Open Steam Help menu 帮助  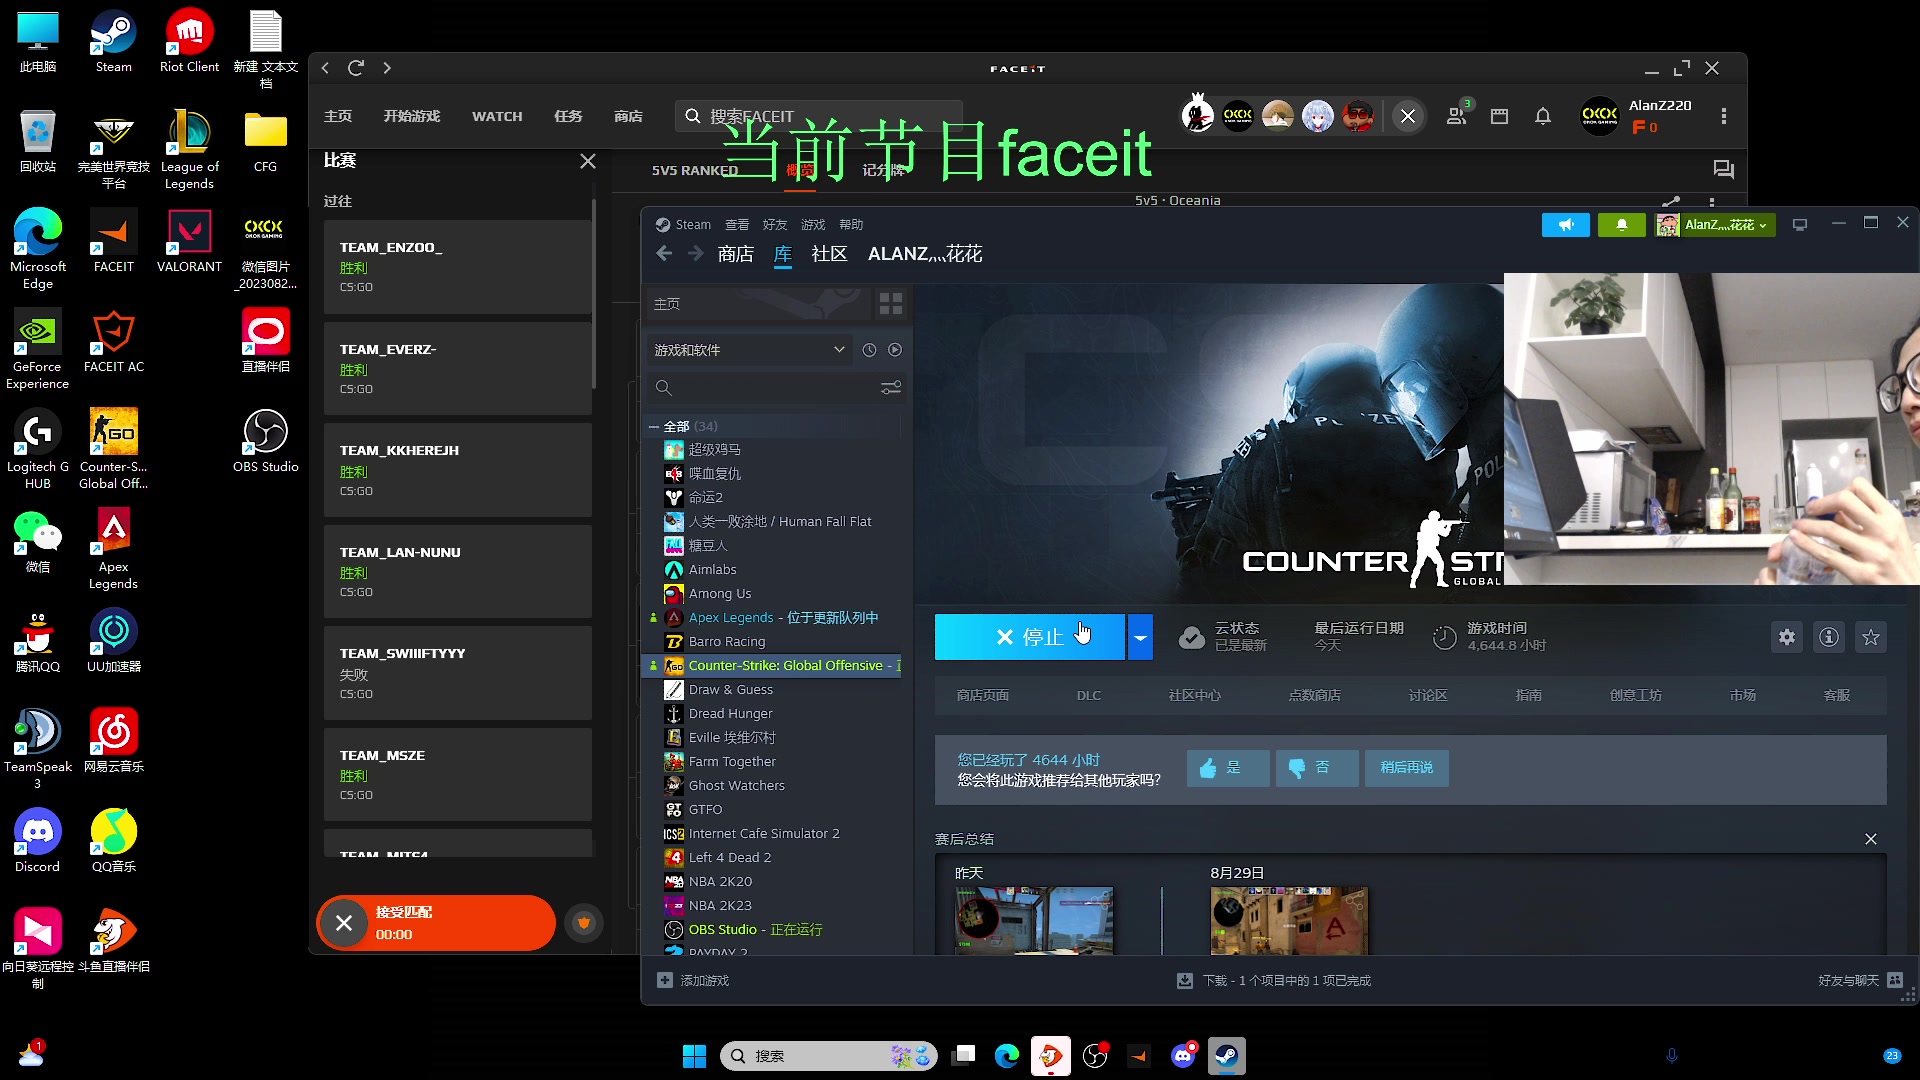(x=851, y=225)
